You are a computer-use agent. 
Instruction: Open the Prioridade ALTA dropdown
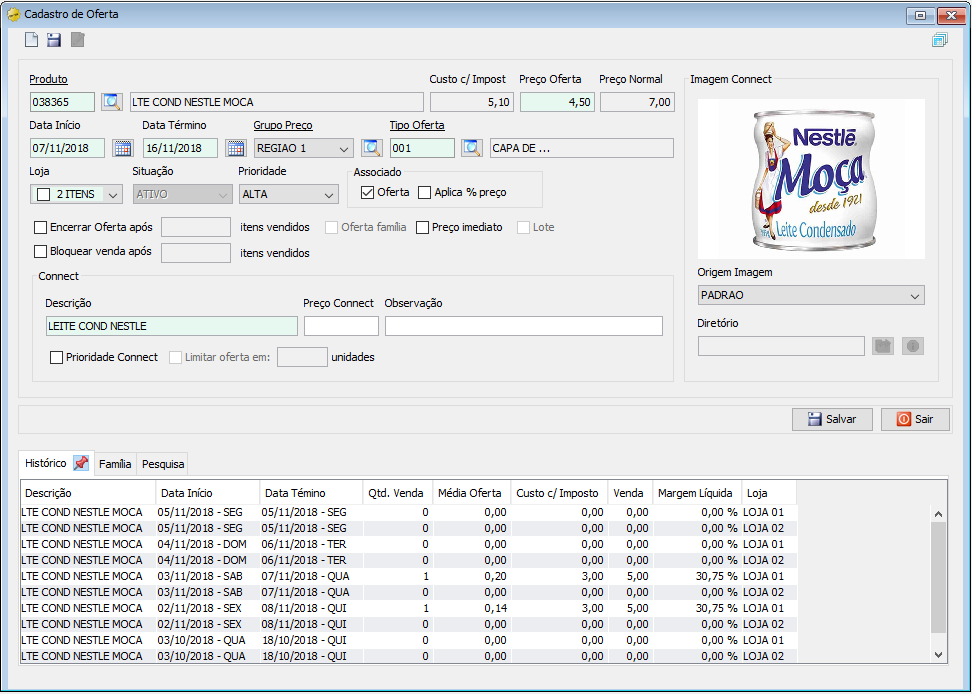click(289, 195)
